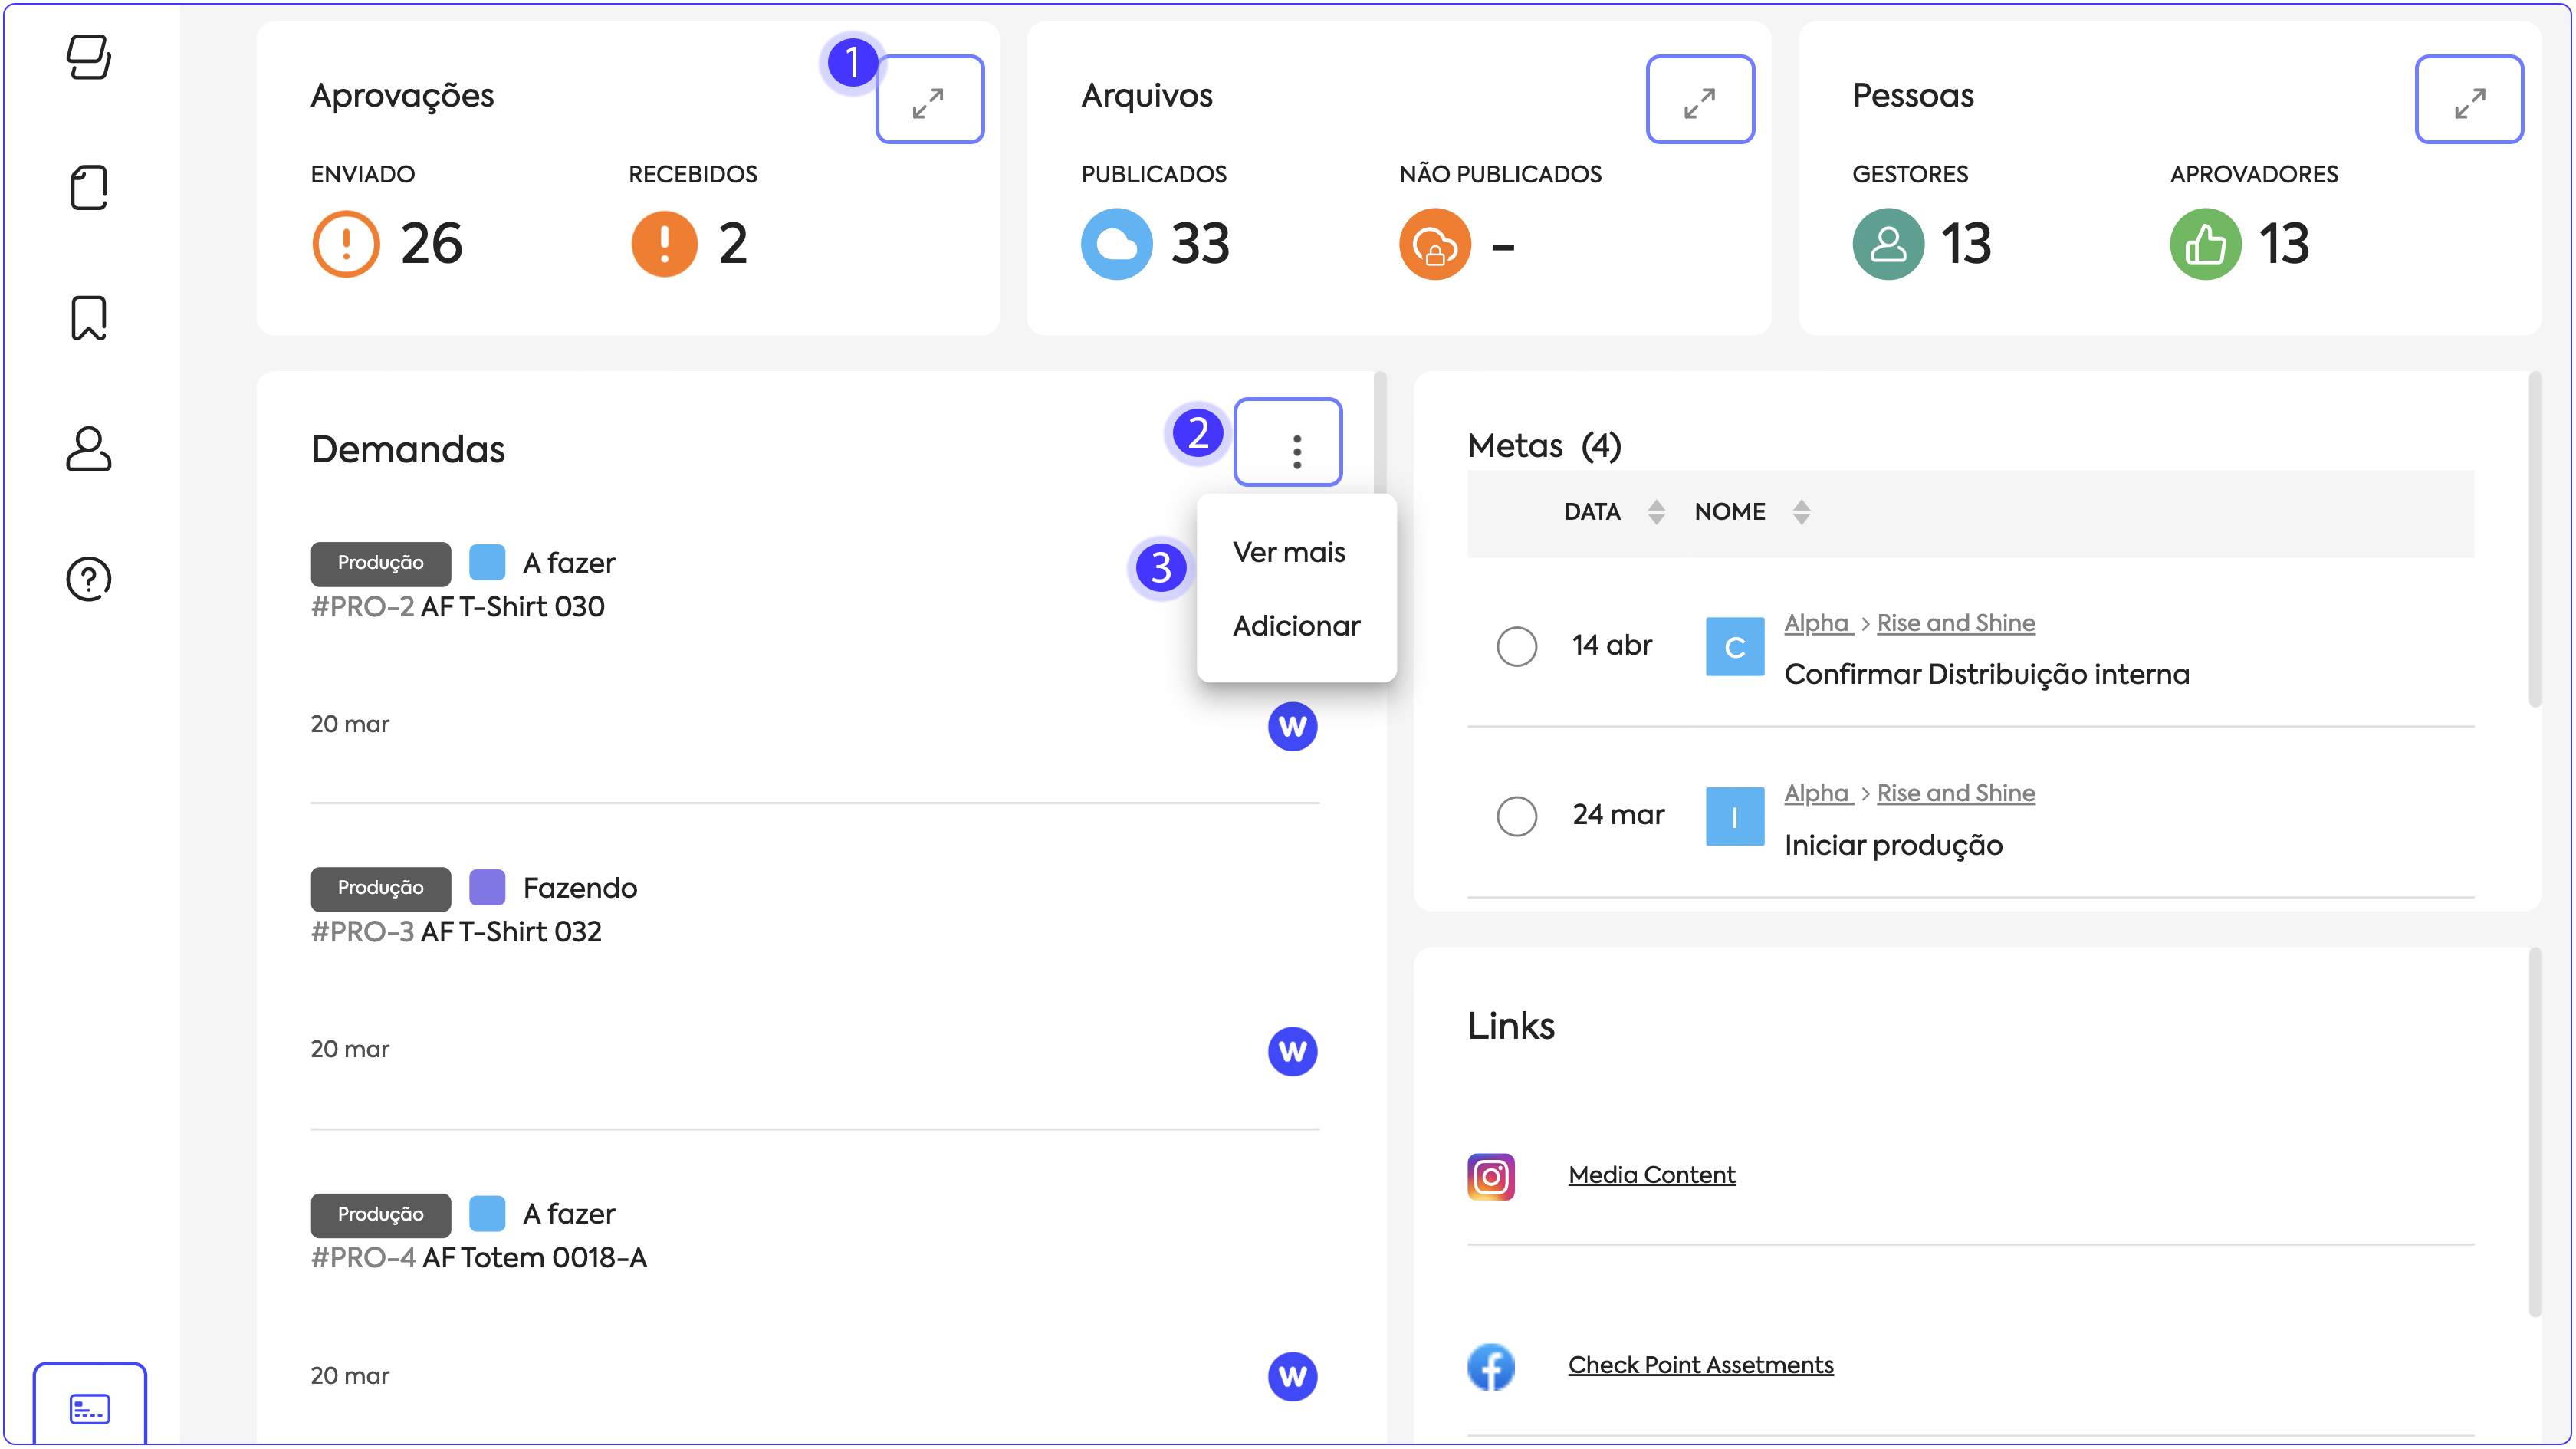
Task: Open the Demandas three-dot options menu
Action: (x=1288, y=443)
